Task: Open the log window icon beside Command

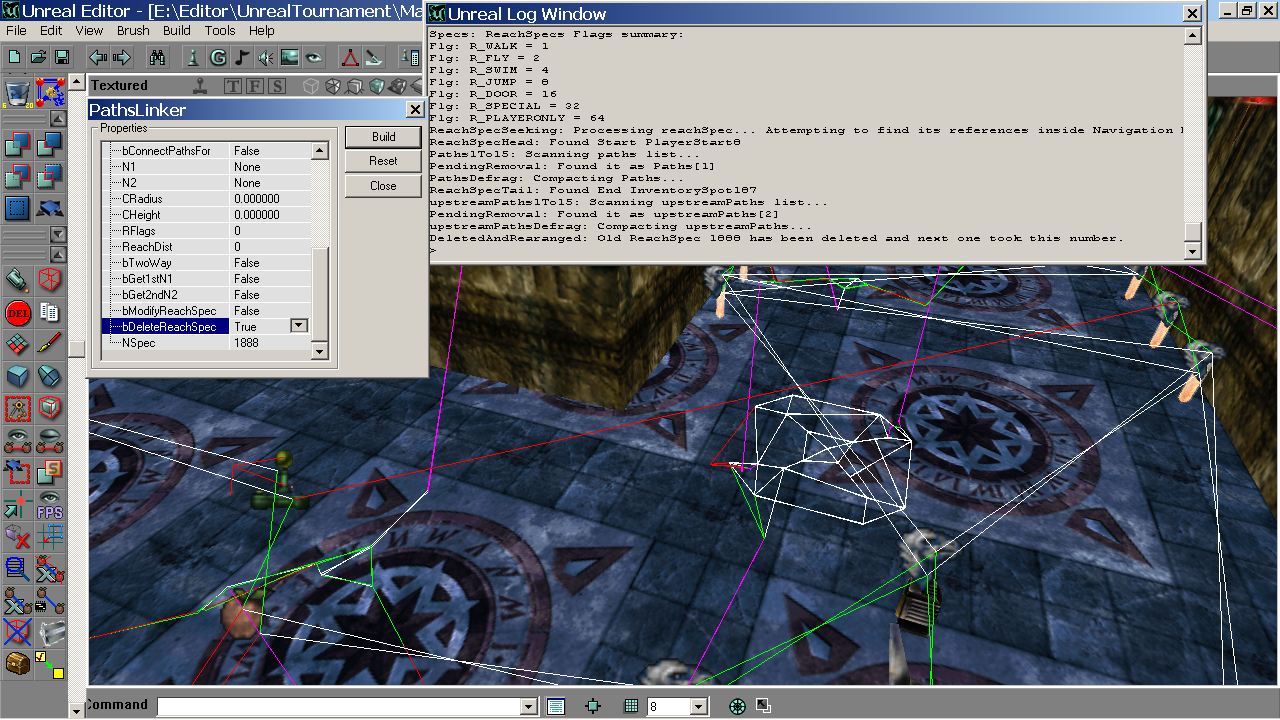Action: point(556,706)
